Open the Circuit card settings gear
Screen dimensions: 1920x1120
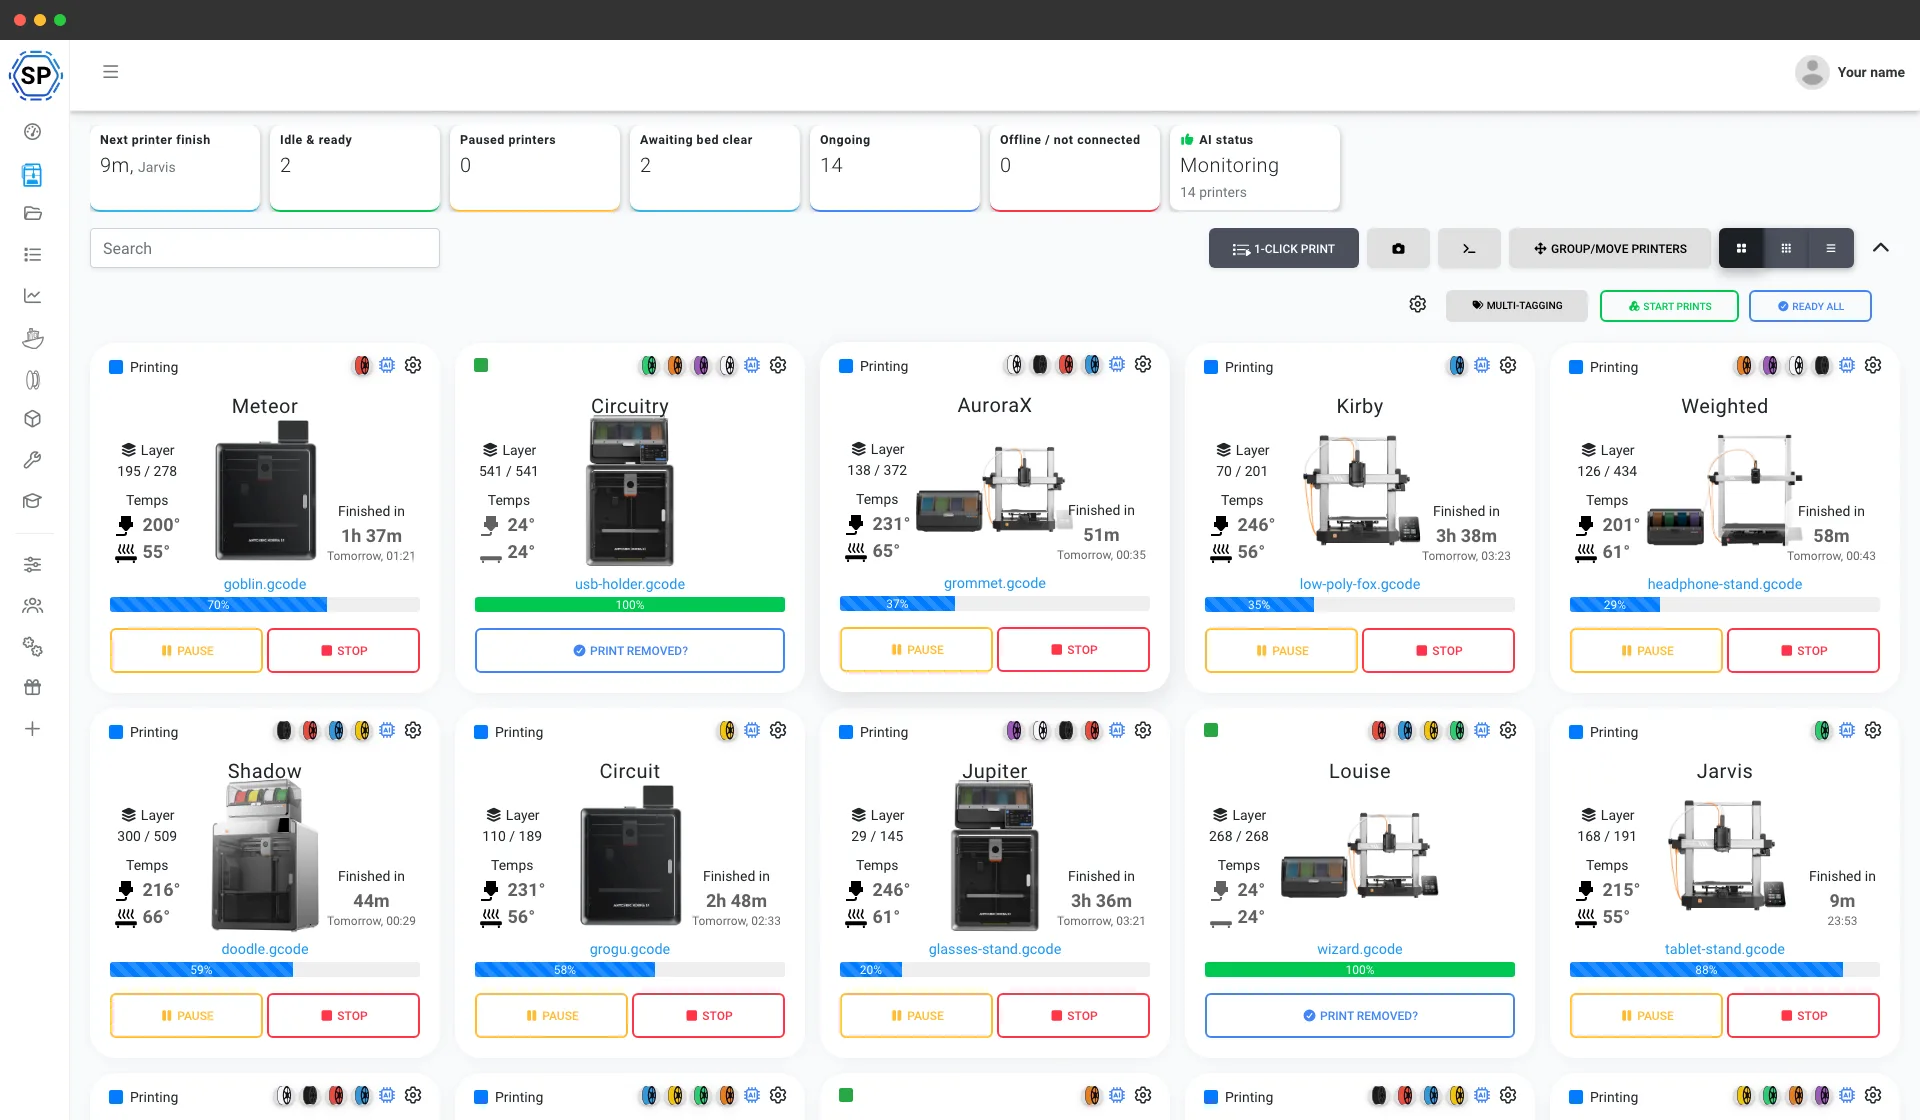click(778, 731)
